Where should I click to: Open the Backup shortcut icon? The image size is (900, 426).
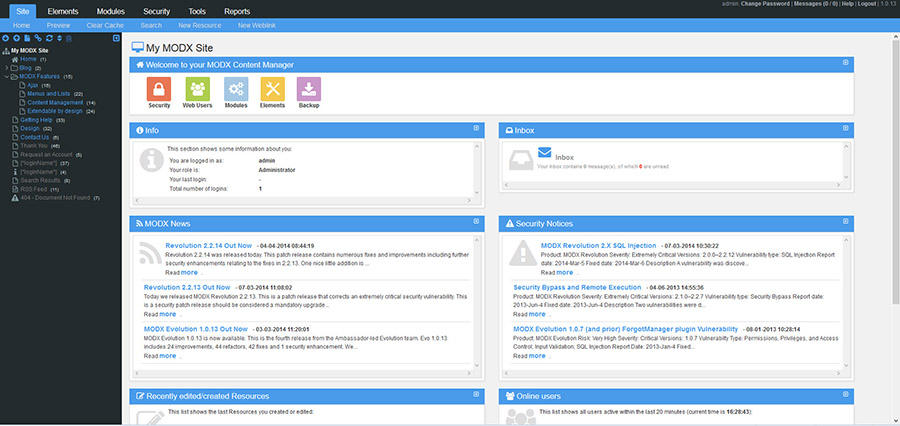tap(309, 89)
